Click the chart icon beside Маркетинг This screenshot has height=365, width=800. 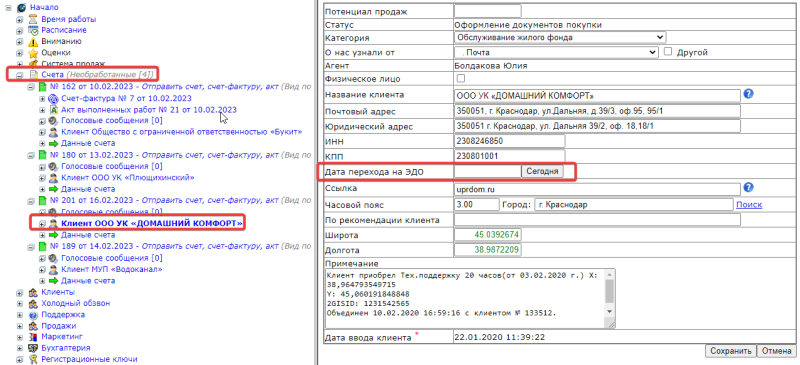coord(33,337)
